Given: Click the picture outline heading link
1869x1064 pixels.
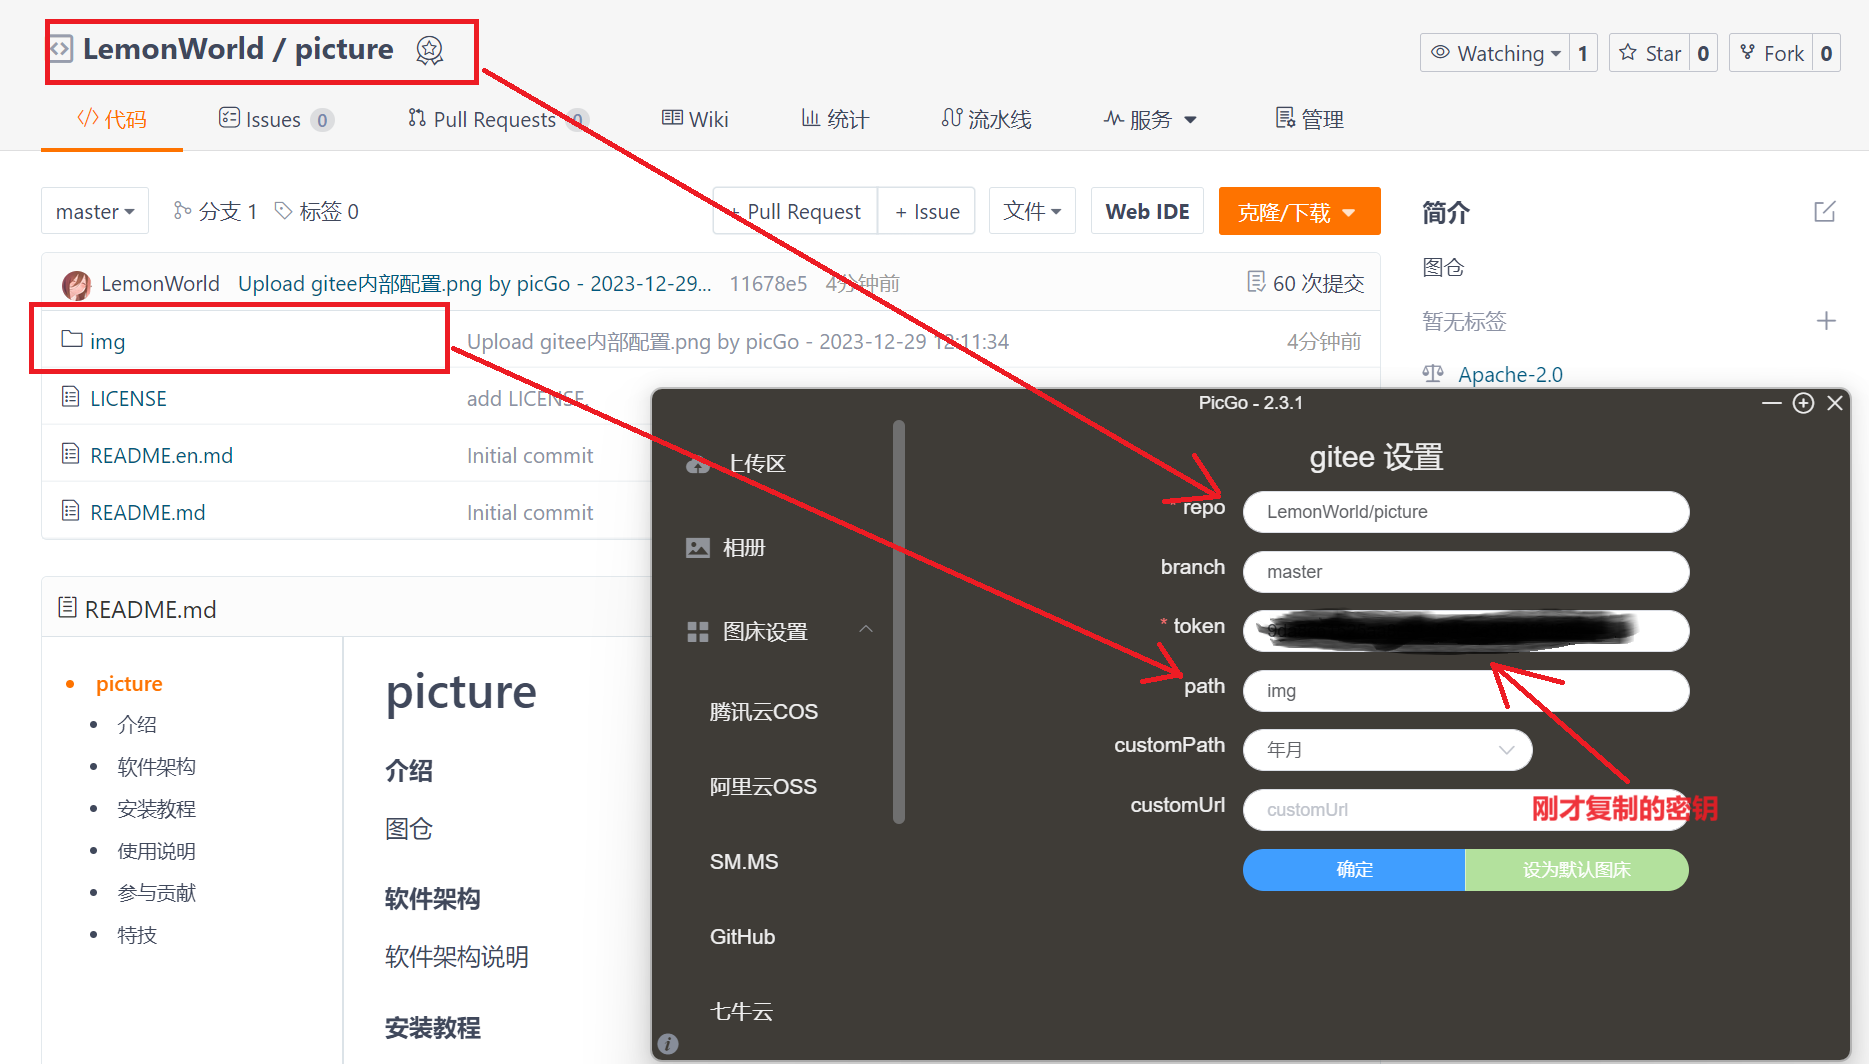Looking at the screenshot, I should (129, 684).
